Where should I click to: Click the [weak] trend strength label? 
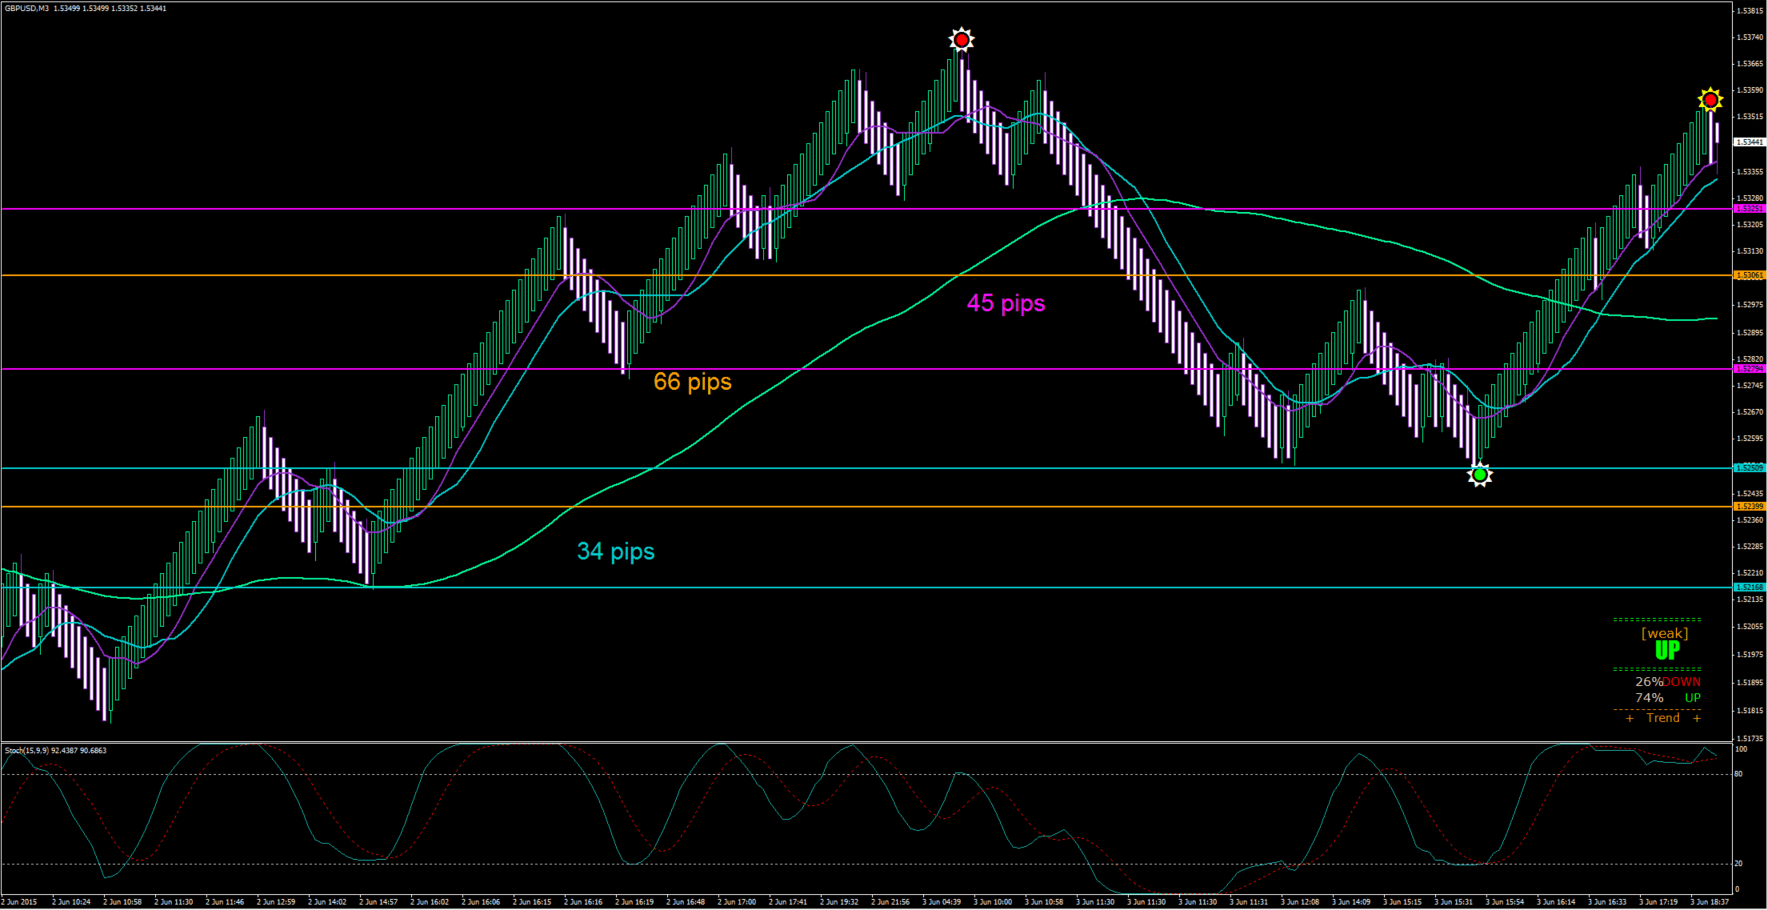point(1665,633)
